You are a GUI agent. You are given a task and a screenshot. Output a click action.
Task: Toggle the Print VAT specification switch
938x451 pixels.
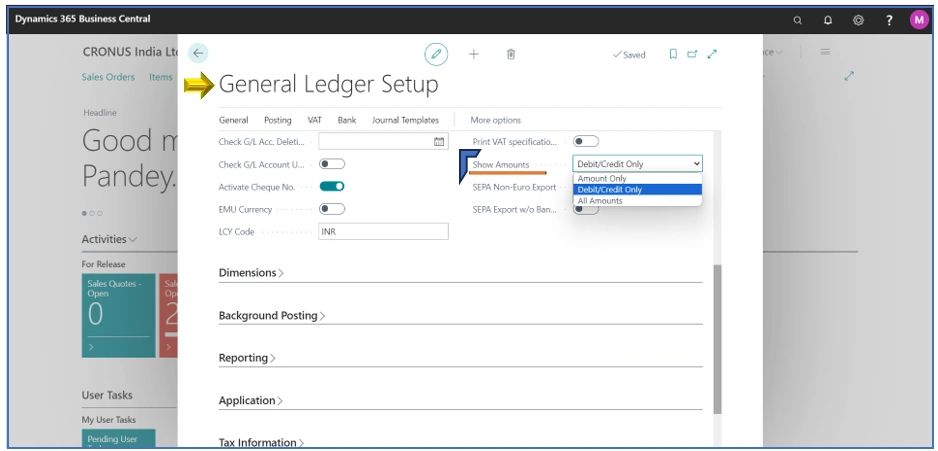586,141
